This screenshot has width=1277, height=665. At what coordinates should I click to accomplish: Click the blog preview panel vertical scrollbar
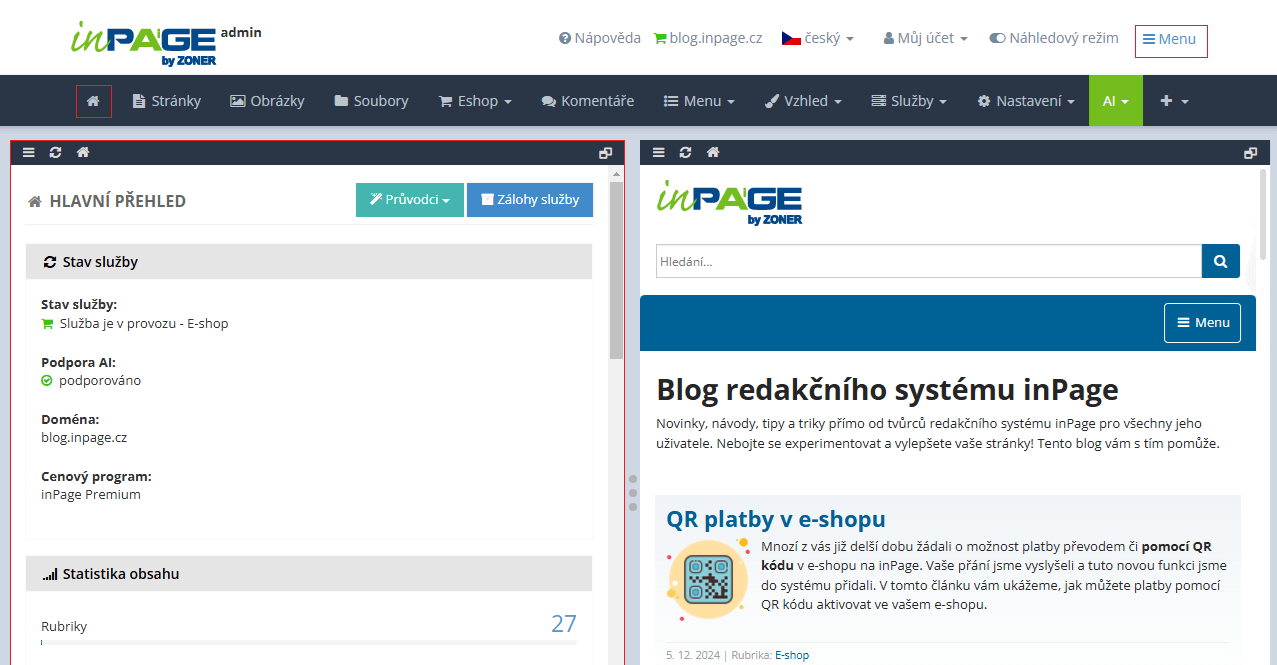pos(1263,215)
